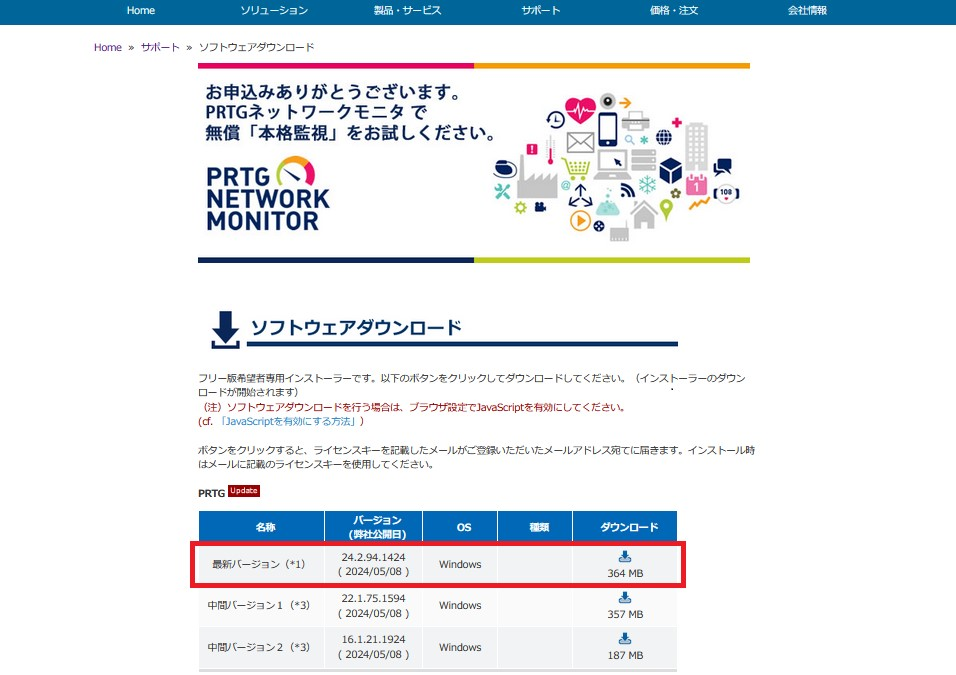The width and height of the screenshot is (956, 675).
Task: Click the PRTG promotional banner image
Action: tap(474, 163)
